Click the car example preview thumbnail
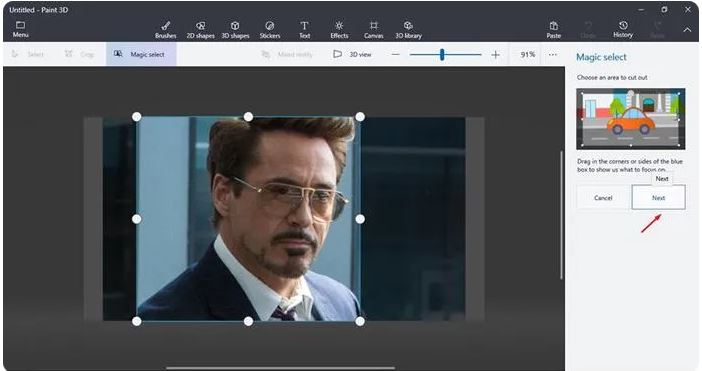This screenshot has height=371, width=702. pyautogui.click(x=630, y=119)
